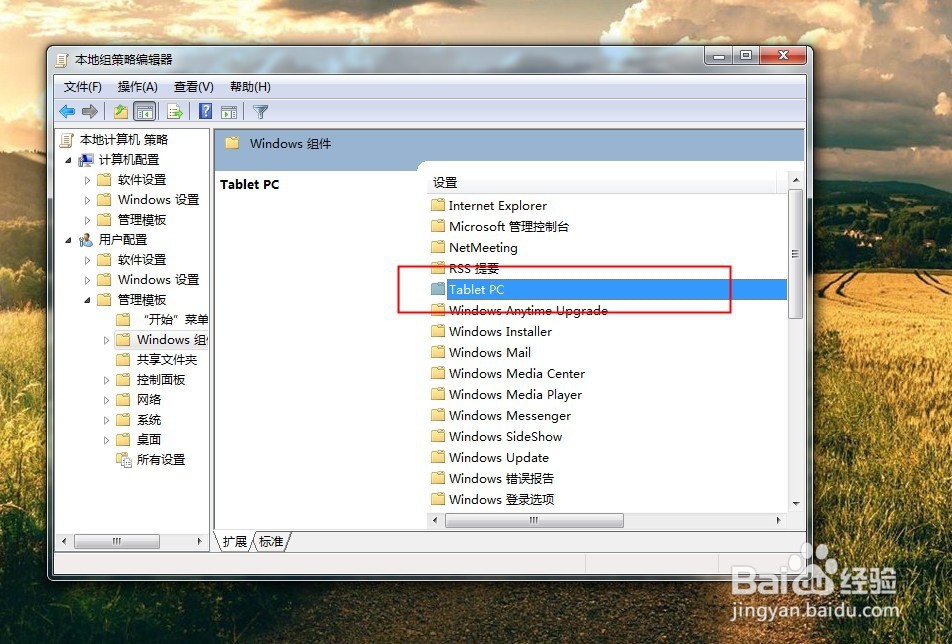952x644 pixels.
Task: Click the Windows Installer folder icon
Action: point(438,331)
